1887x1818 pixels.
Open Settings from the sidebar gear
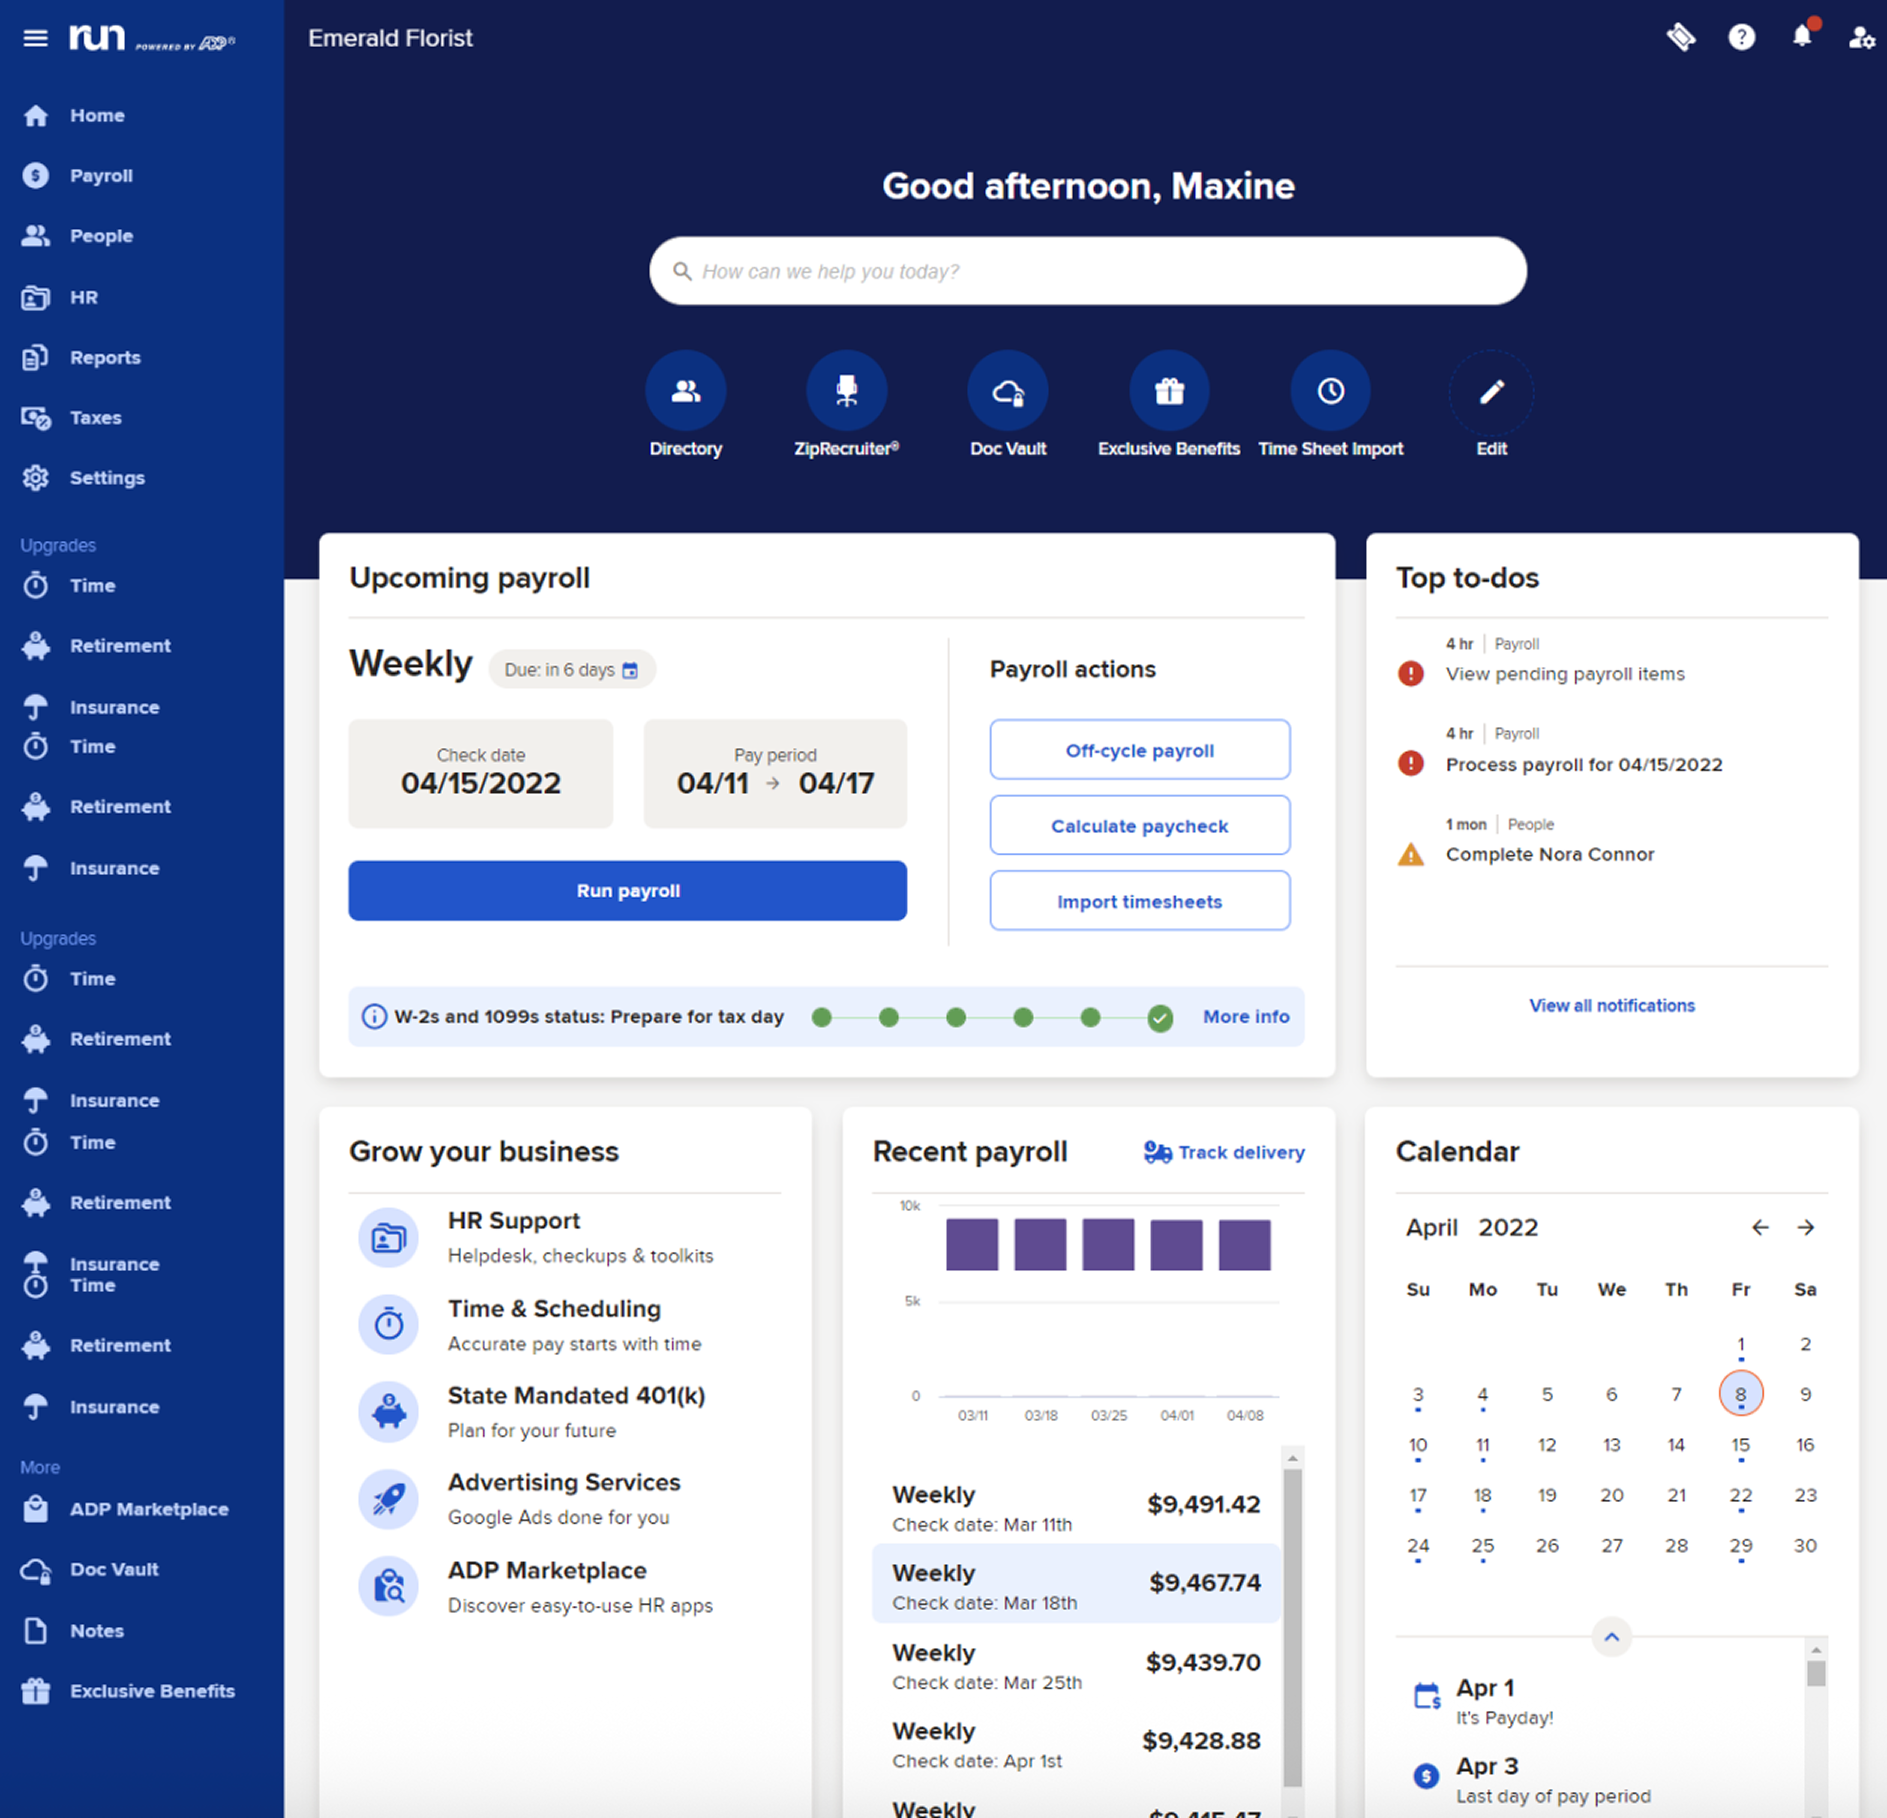coord(107,478)
